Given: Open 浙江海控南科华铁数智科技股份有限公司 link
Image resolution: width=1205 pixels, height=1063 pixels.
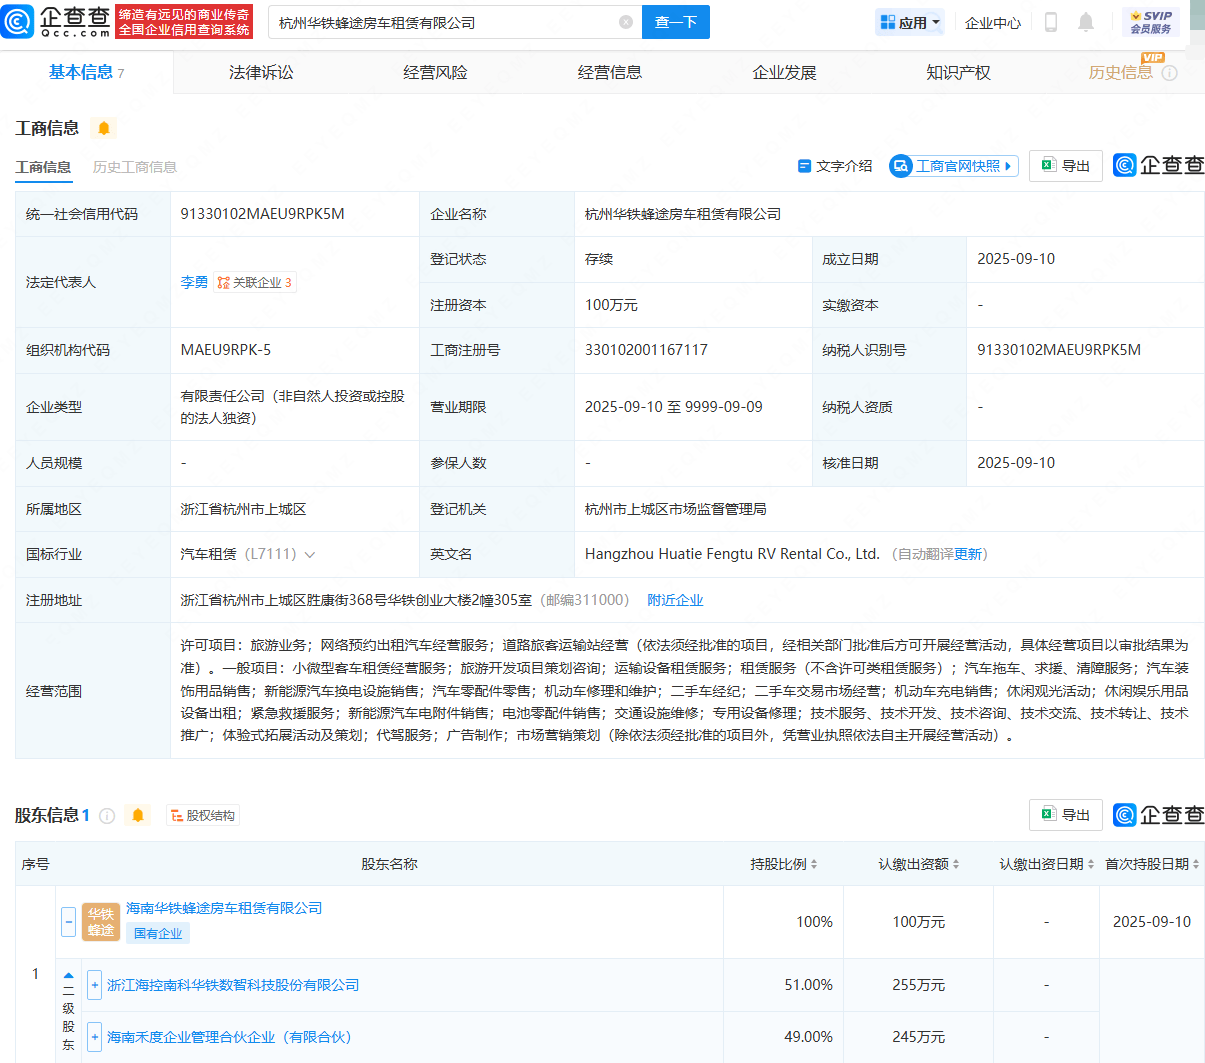Looking at the screenshot, I should (x=233, y=985).
